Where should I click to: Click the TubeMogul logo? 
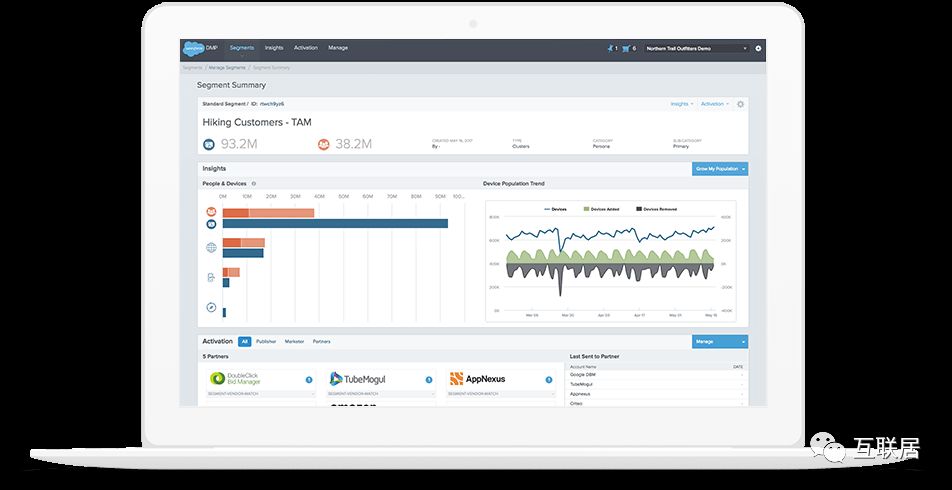tap(358, 379)
